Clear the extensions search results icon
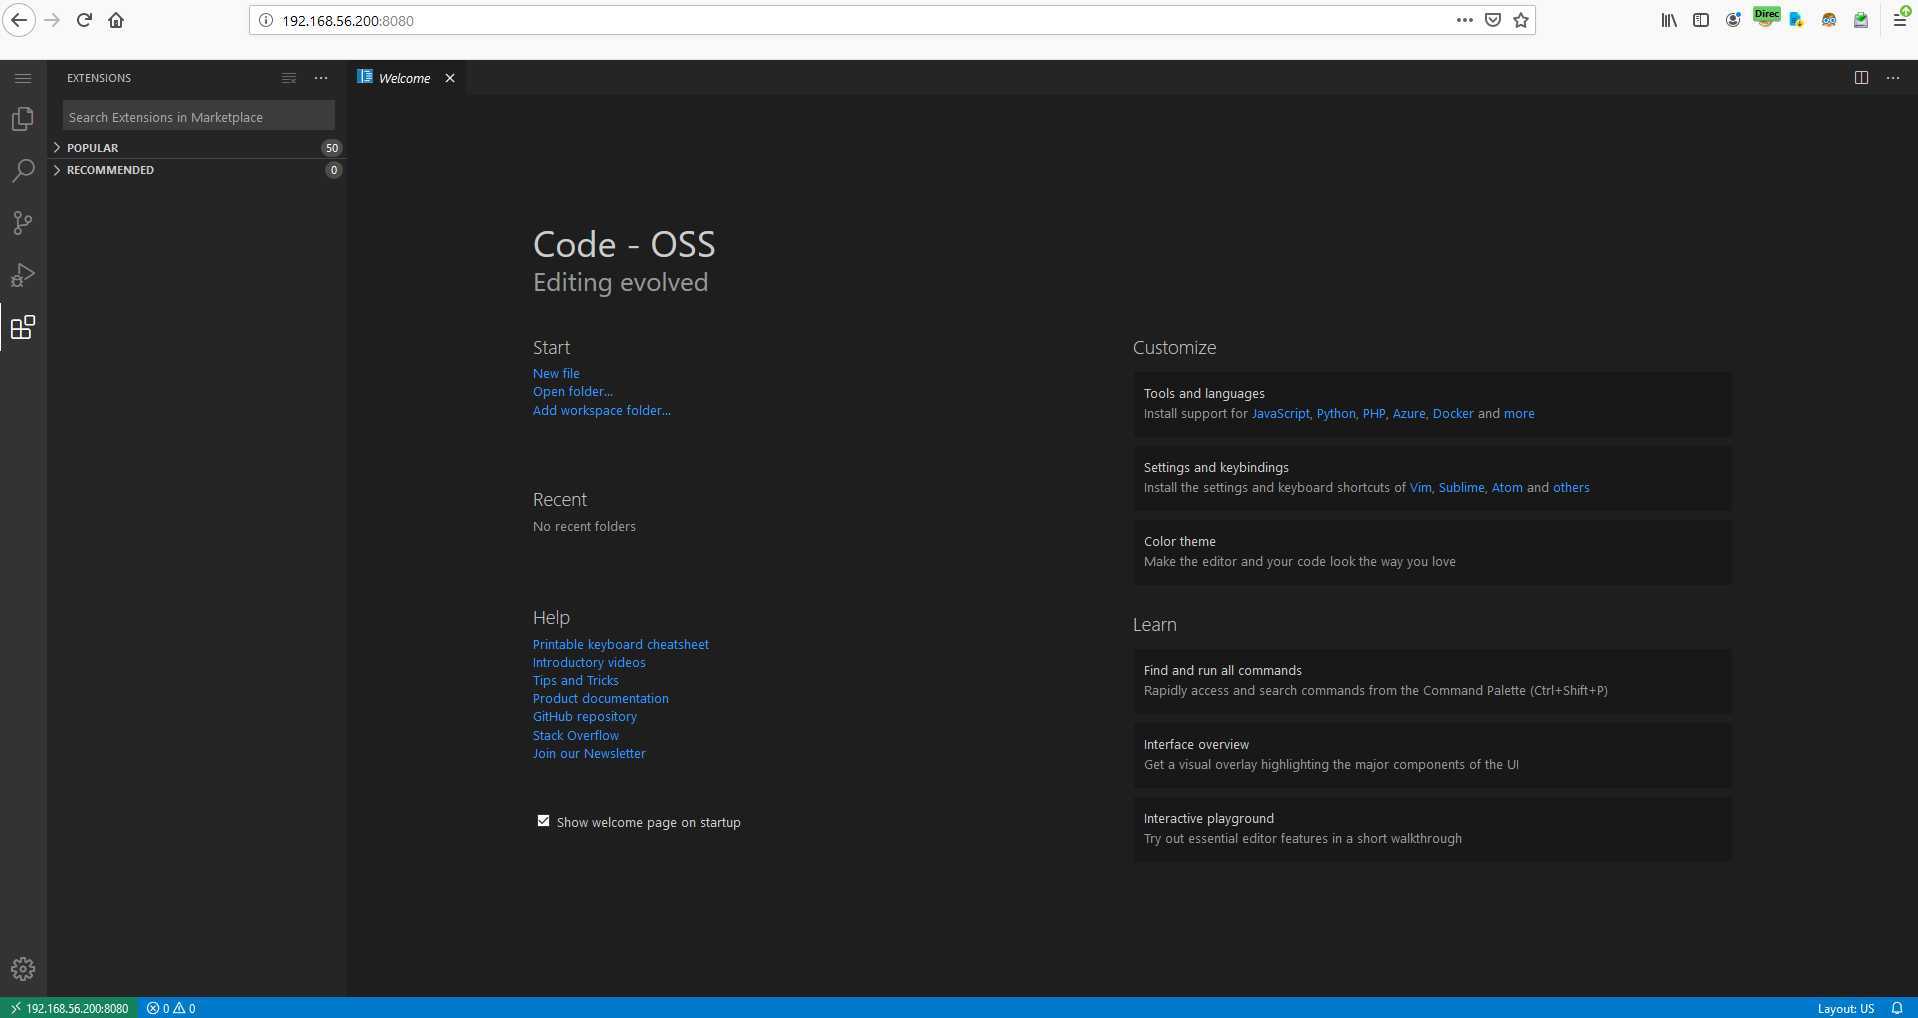Image resolution: width=1918 pixels, height=1018 pixels. coord(289,78)
